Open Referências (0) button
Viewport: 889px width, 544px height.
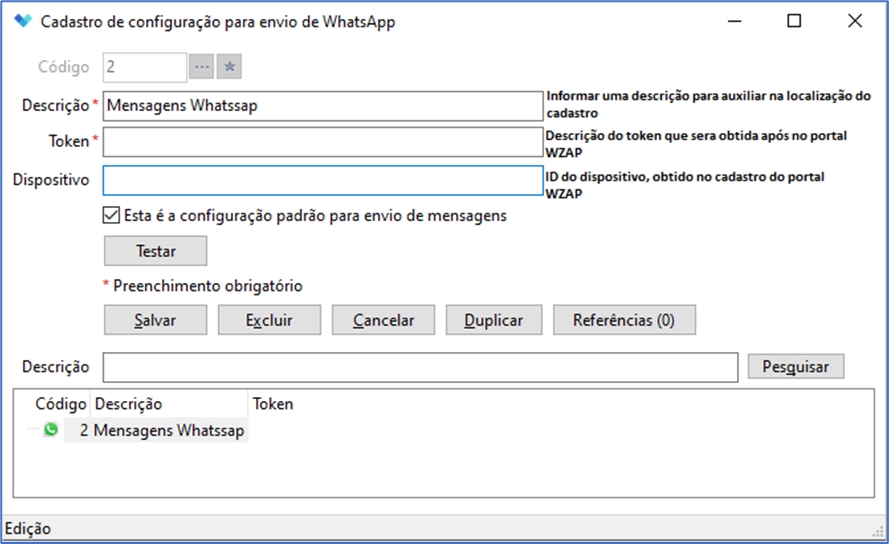point(624,320)
